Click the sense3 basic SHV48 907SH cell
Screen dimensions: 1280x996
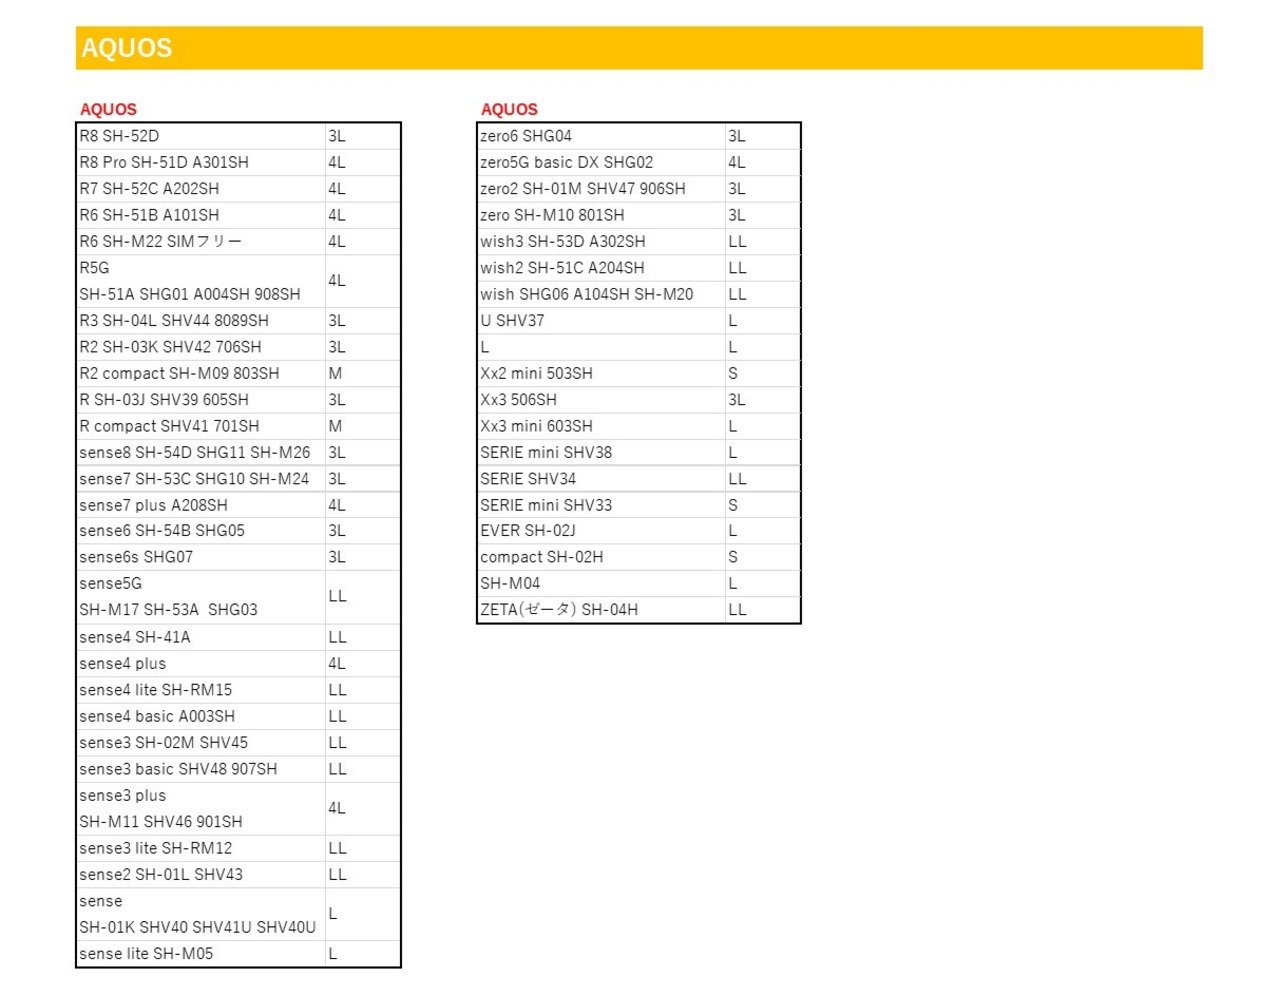[201, 769]
